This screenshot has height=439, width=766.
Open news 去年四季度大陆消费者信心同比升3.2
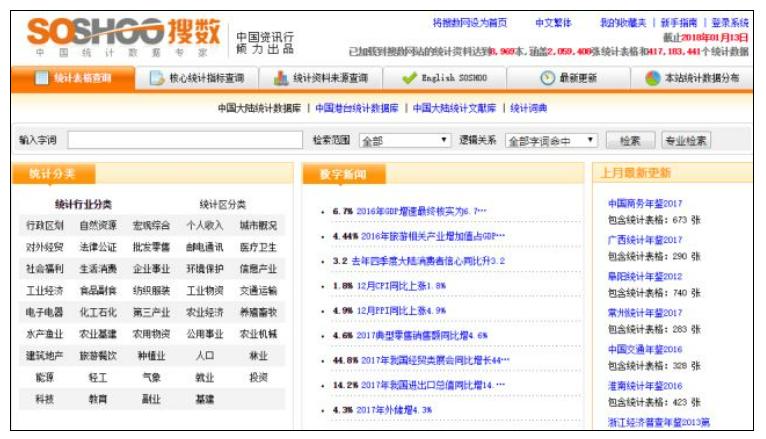[x=428, y=261]
